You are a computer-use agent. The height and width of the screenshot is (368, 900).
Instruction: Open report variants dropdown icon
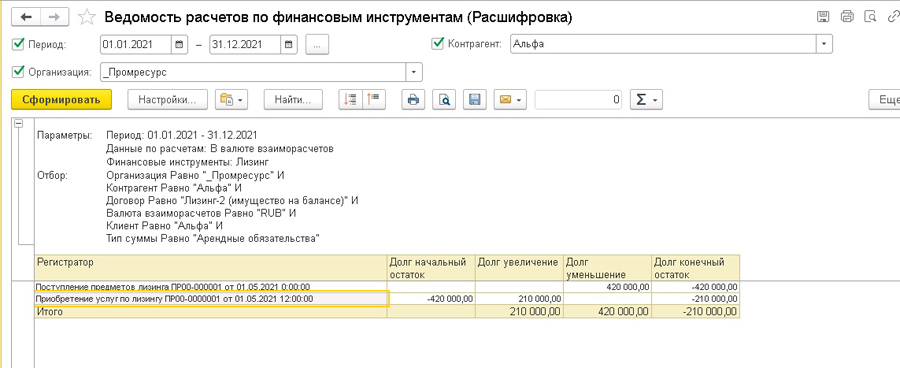(x=231, y=99)
